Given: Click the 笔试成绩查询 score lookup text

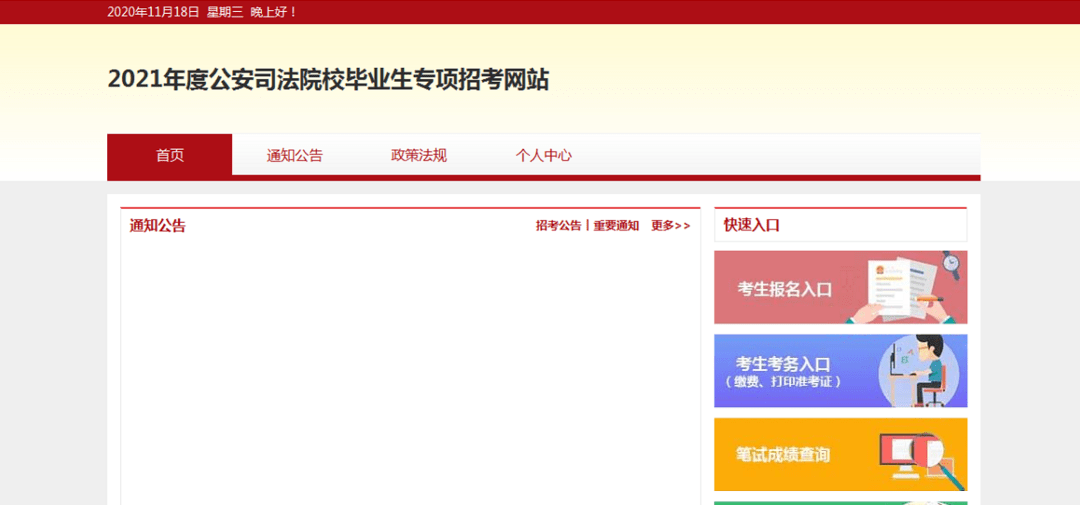Looking at the screenshot, I should point(783,455).
